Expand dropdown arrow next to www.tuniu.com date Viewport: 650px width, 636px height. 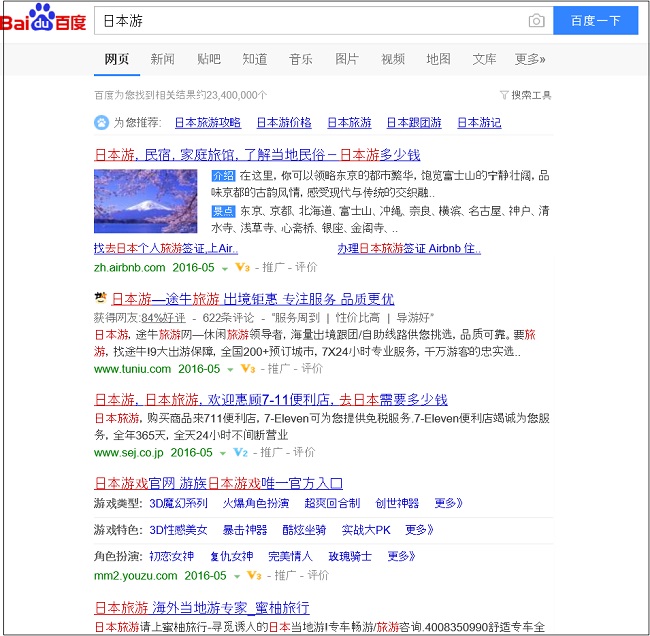(230, 368)
